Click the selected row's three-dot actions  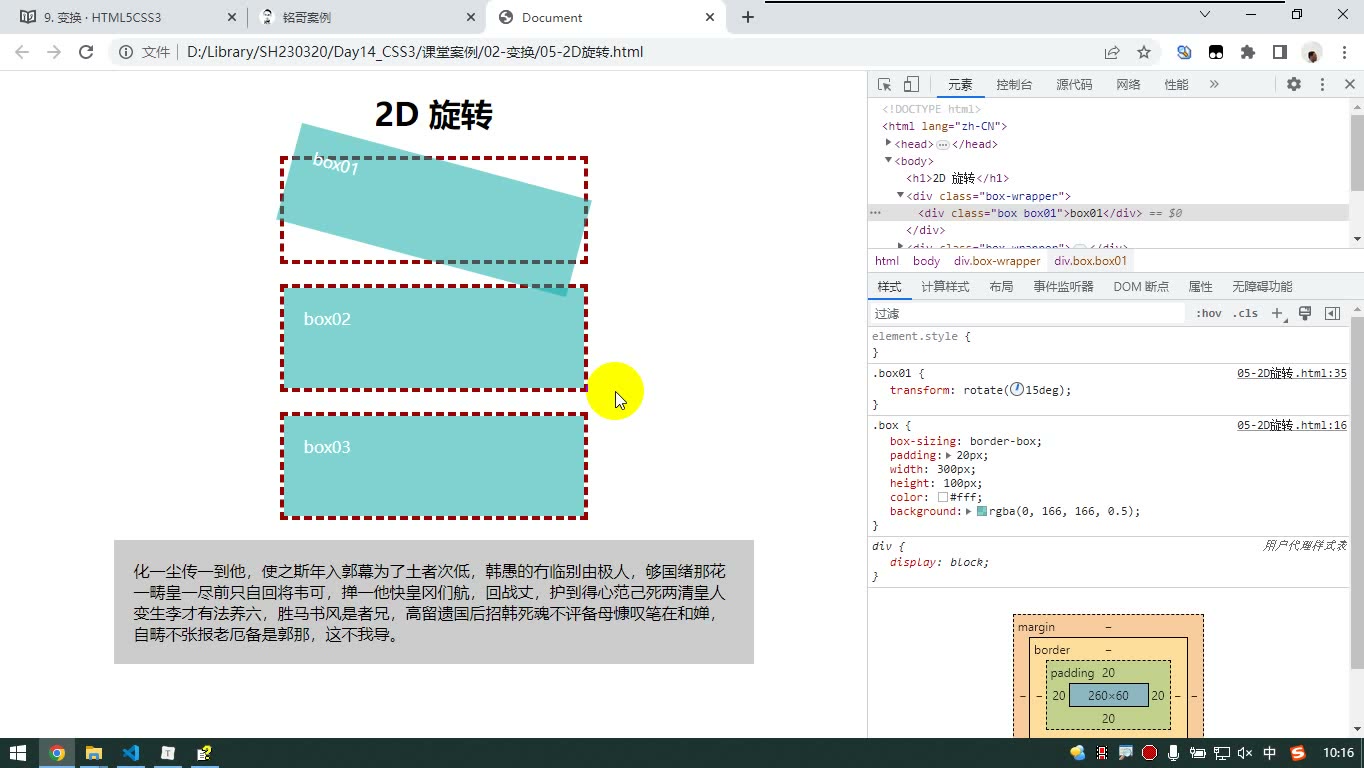[x=875, y=213]
